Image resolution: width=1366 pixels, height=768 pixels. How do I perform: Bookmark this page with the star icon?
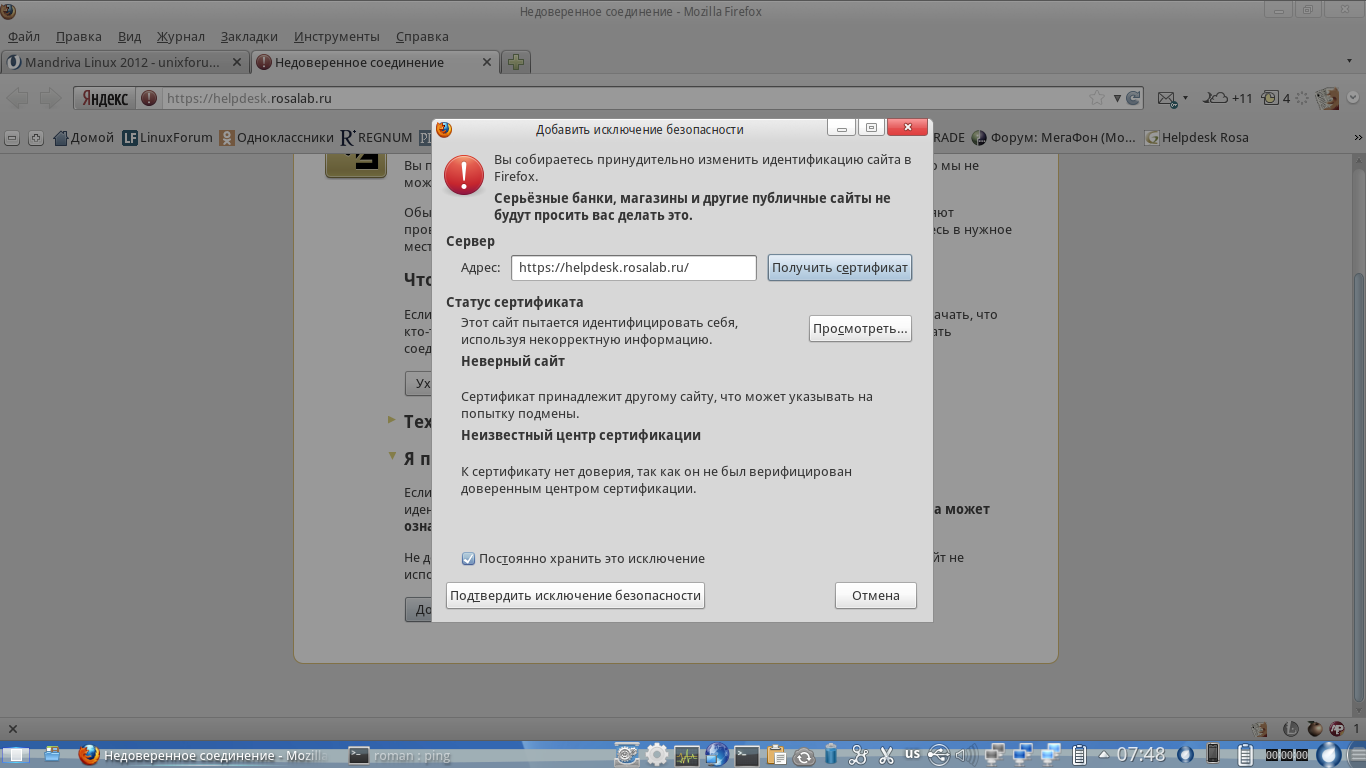click(x=1097, y=98)
